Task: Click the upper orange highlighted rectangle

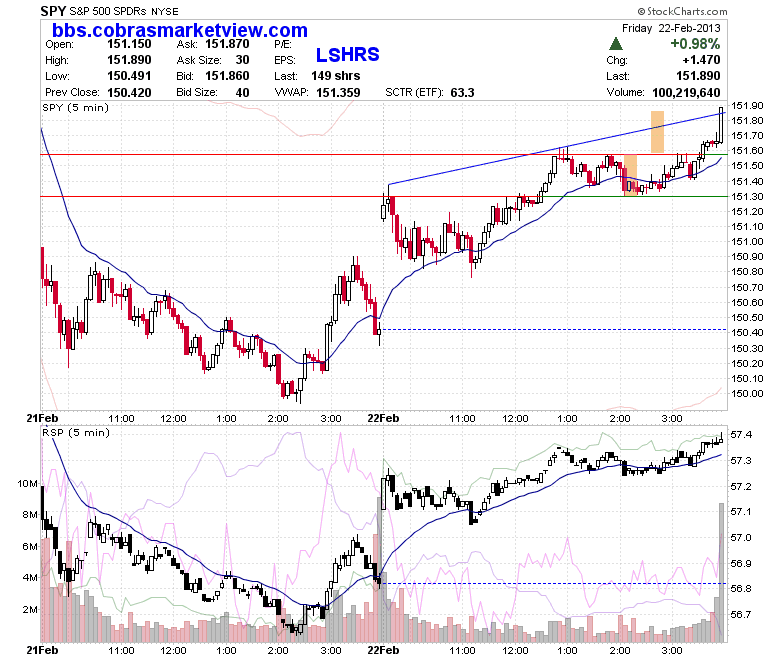Action: click(657, 131)
